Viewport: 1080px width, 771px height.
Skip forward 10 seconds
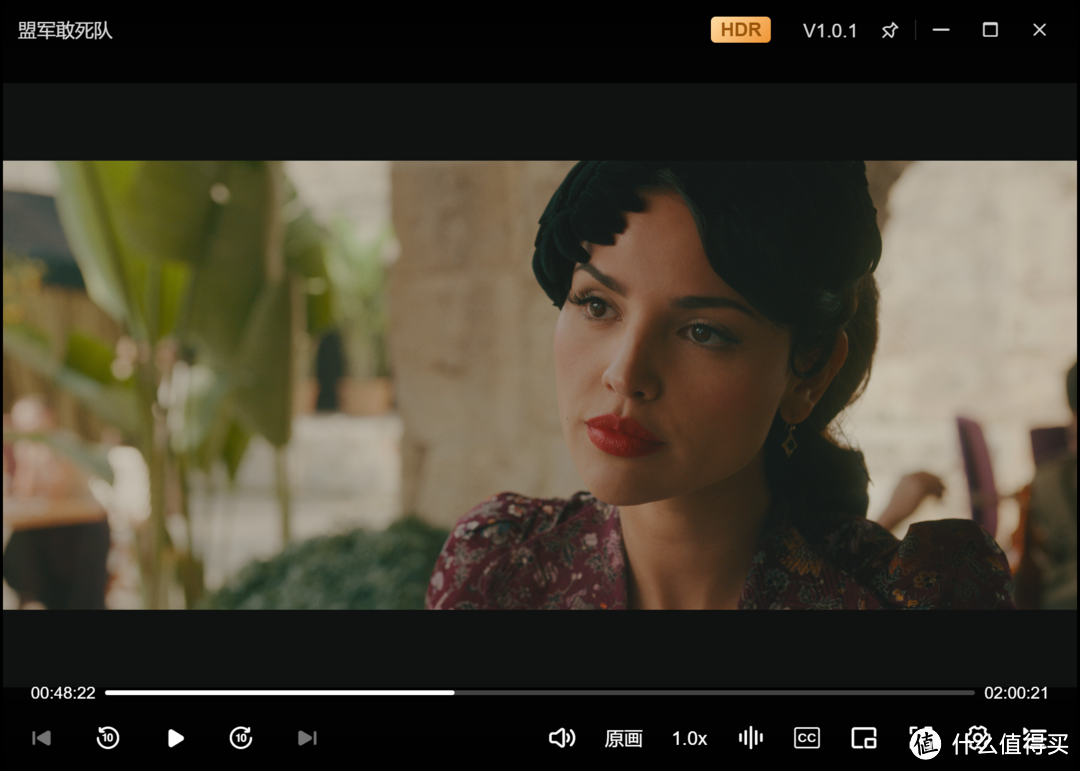coord(241,738)
